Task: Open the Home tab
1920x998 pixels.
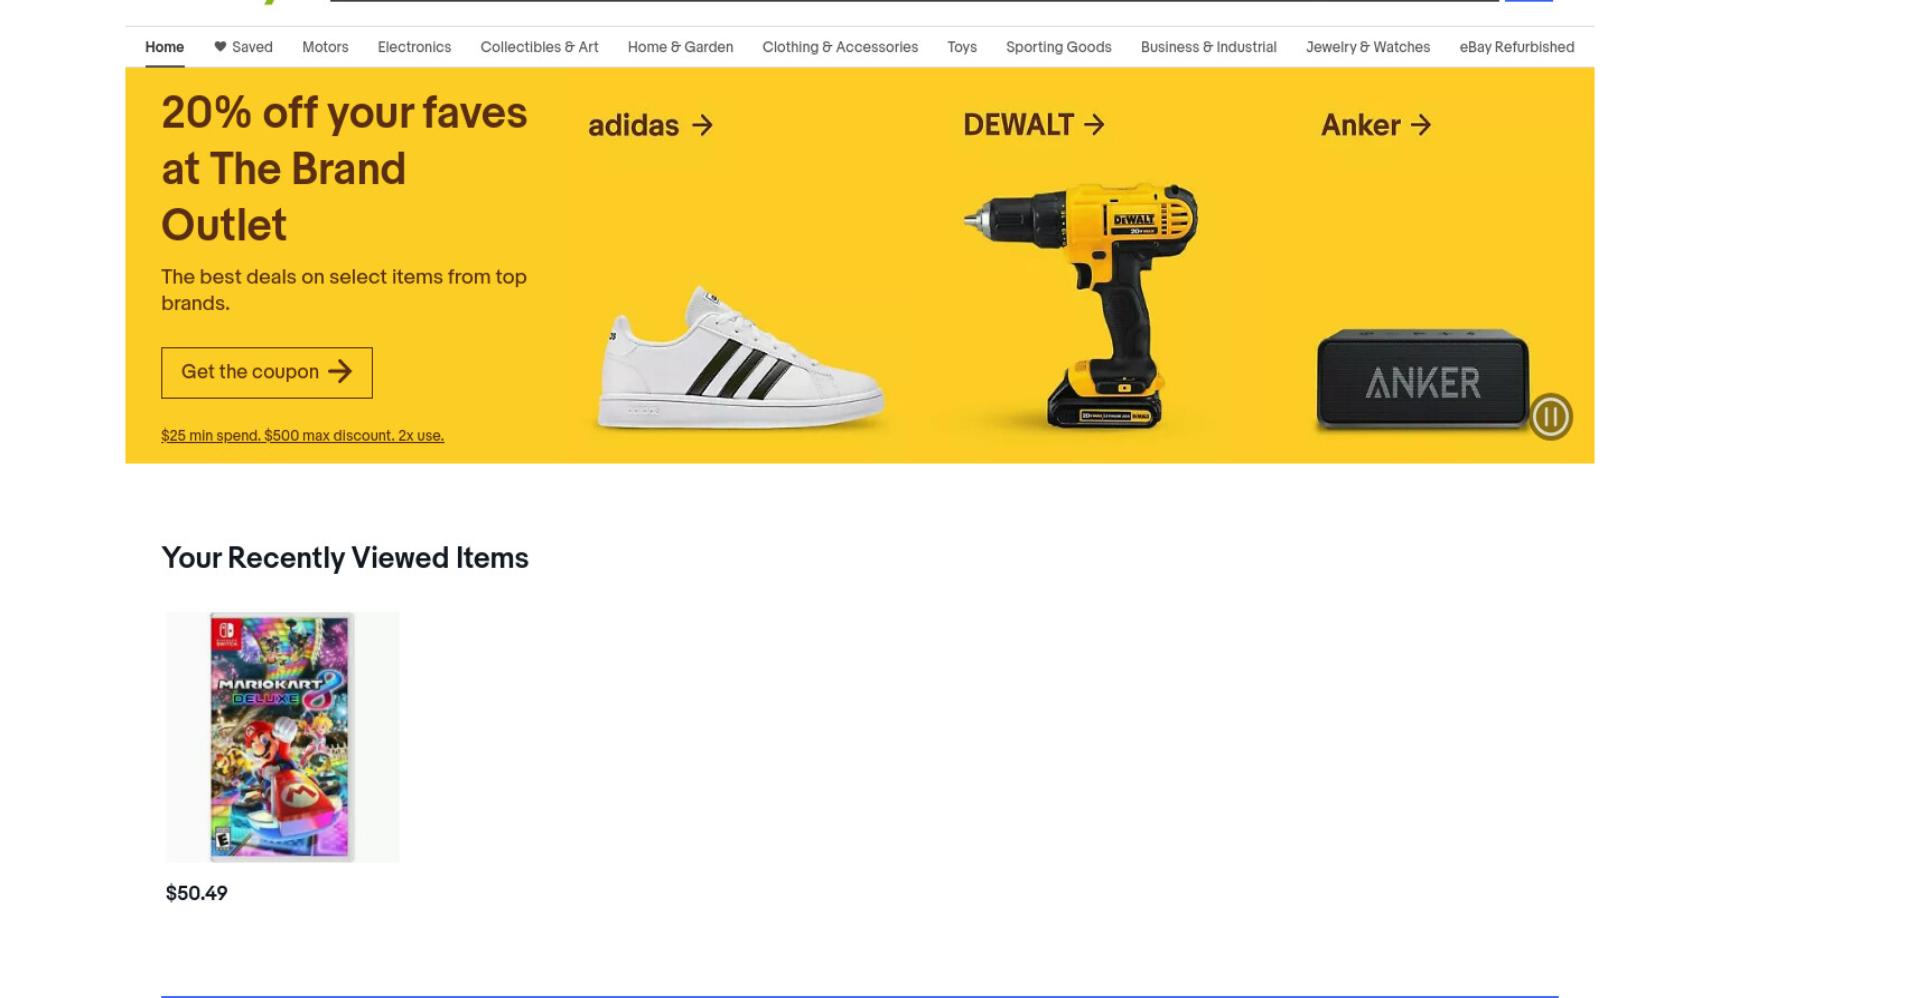Action: click(x=164, y=47)
